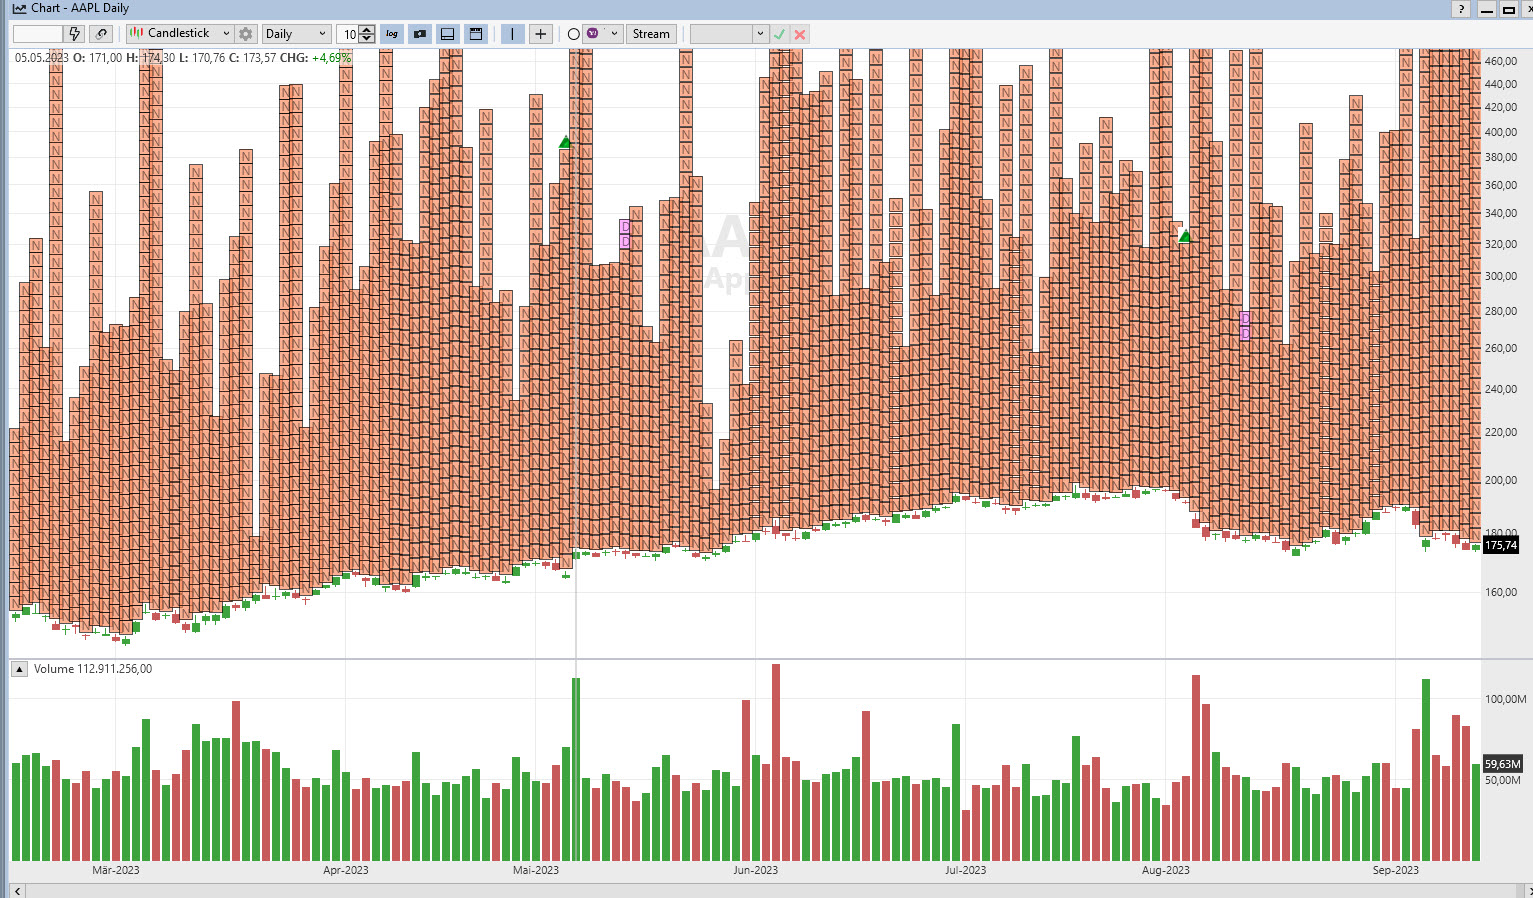Toggle the dark rectangle icon next to log
The width and height of the screenshot is (1533, 898).
click(420, 34)
